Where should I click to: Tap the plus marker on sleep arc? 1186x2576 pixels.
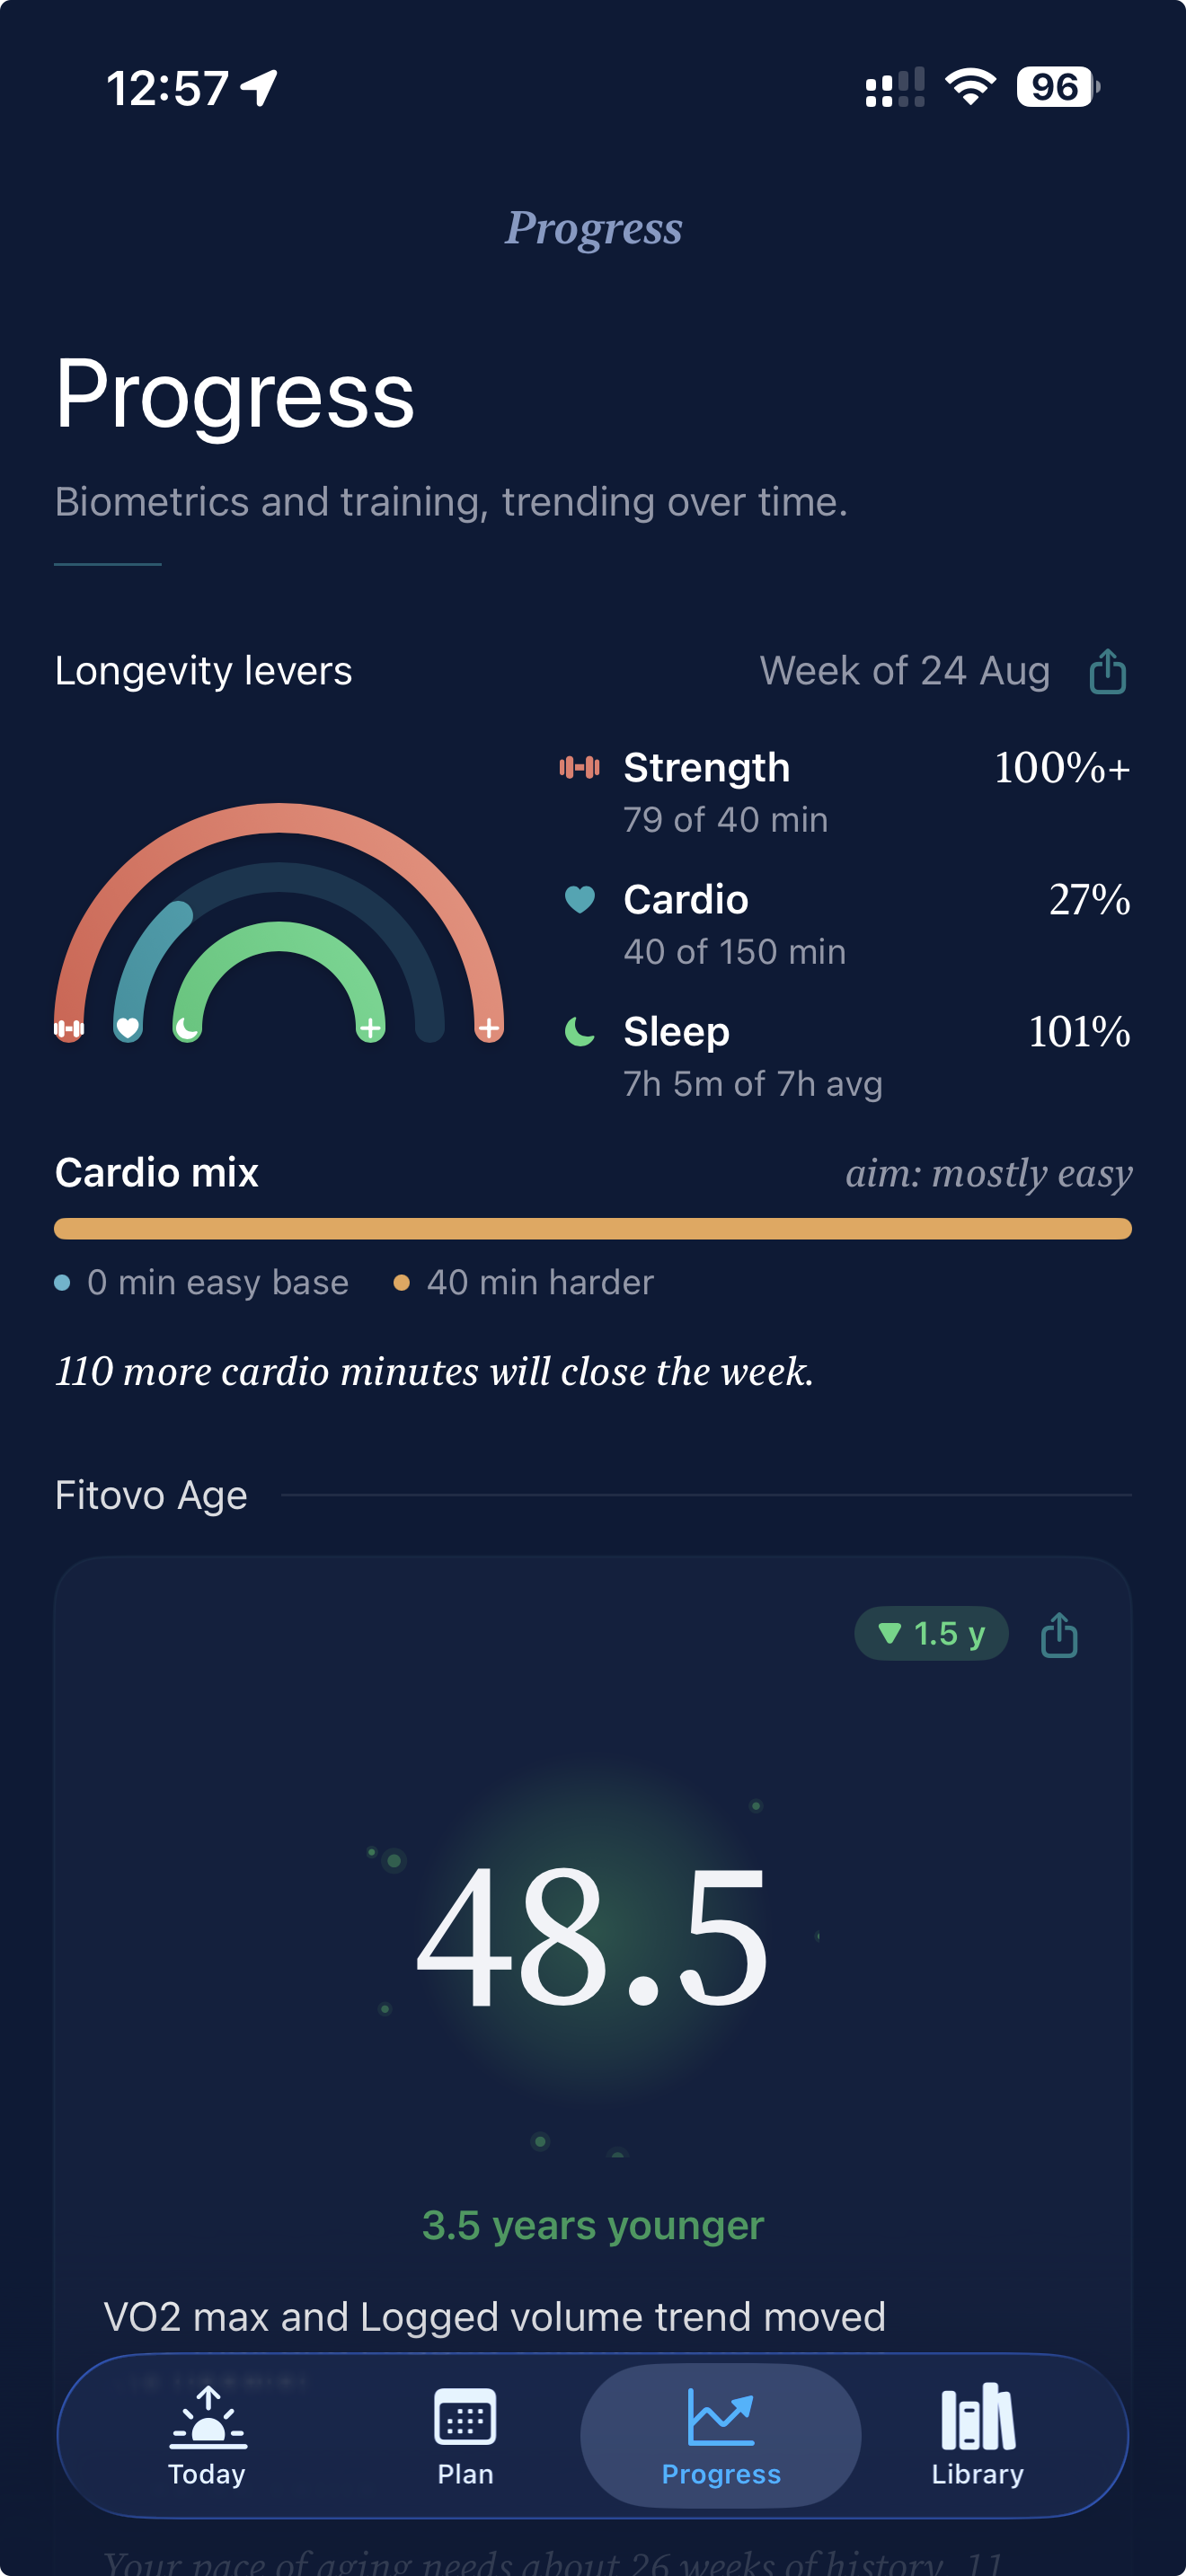370,1028
